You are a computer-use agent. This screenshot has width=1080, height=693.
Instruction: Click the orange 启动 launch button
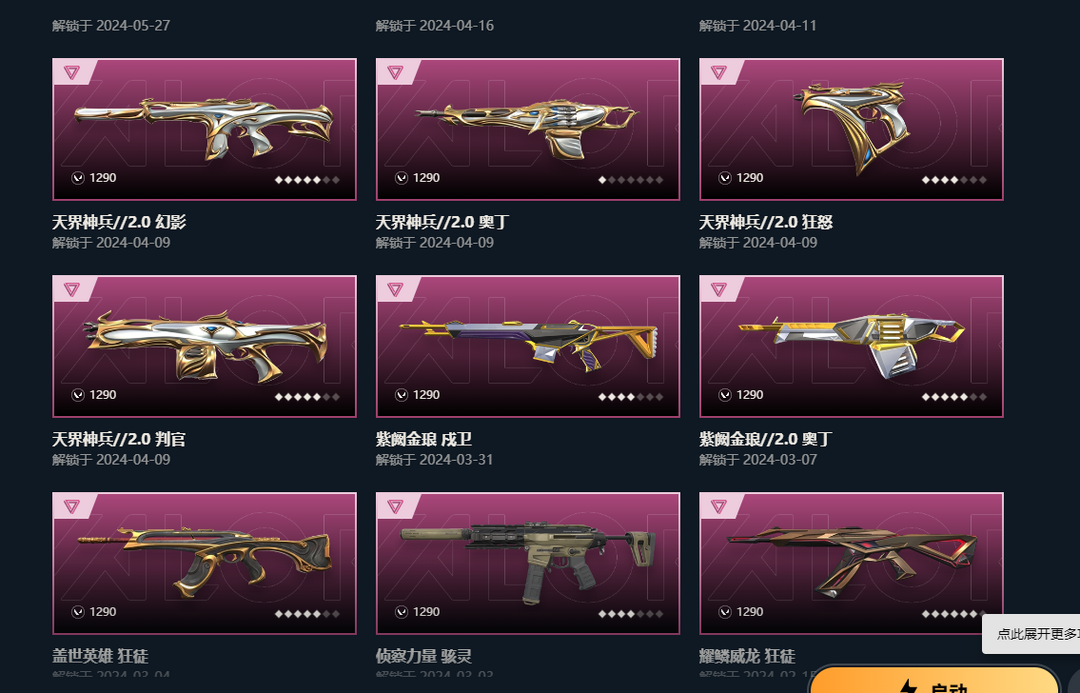click(934, 682)
